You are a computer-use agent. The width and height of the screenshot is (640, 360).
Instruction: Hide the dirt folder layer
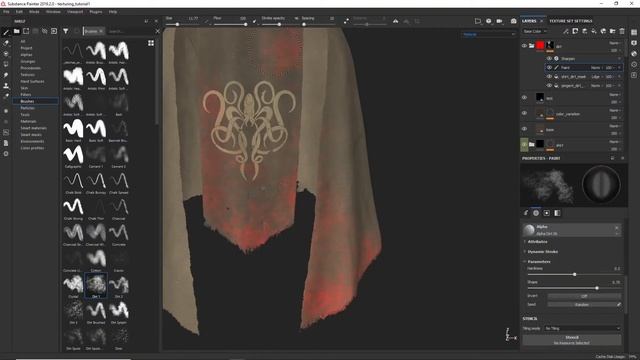click(524, 46)
